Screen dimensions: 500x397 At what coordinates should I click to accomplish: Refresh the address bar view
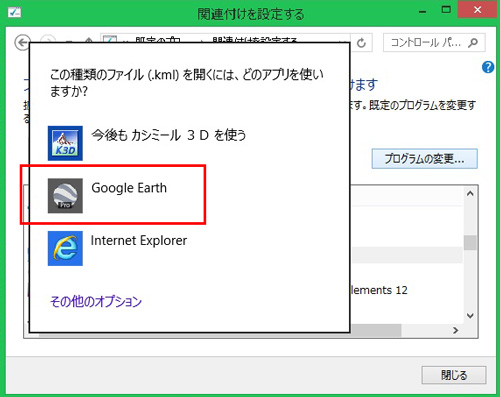coord(361,43)
